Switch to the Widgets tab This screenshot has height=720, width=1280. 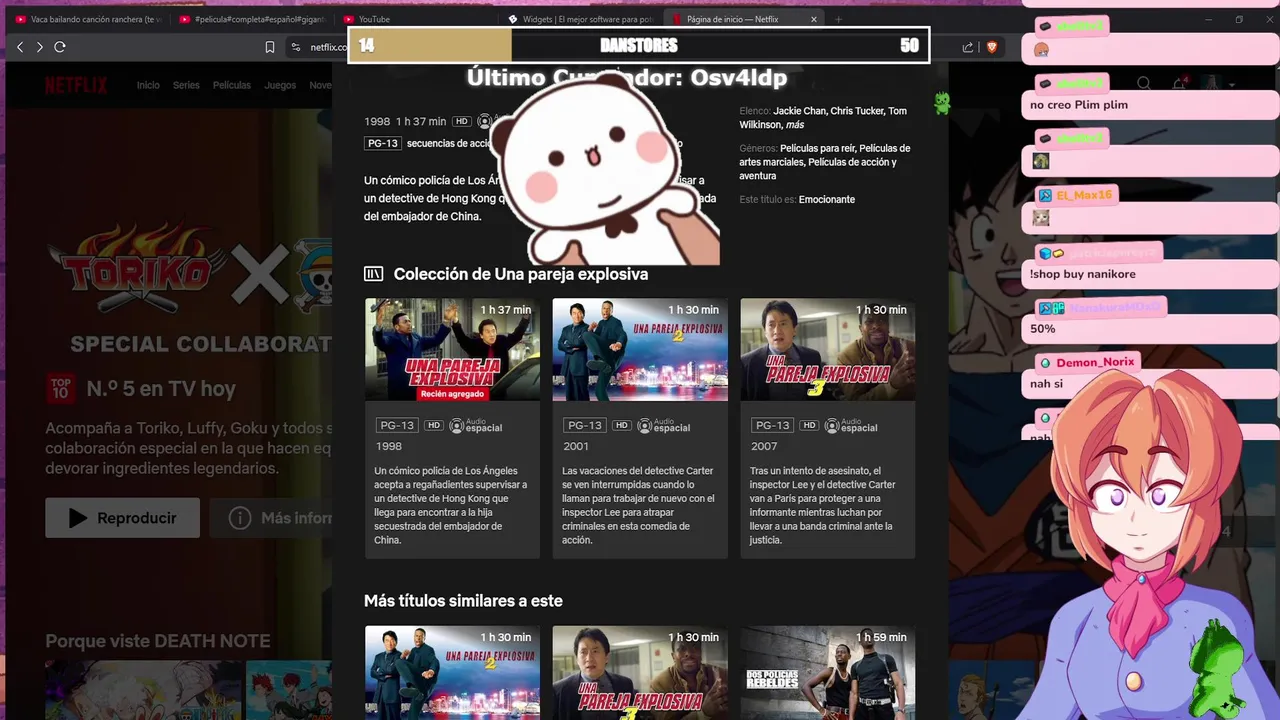click(580, 19)
